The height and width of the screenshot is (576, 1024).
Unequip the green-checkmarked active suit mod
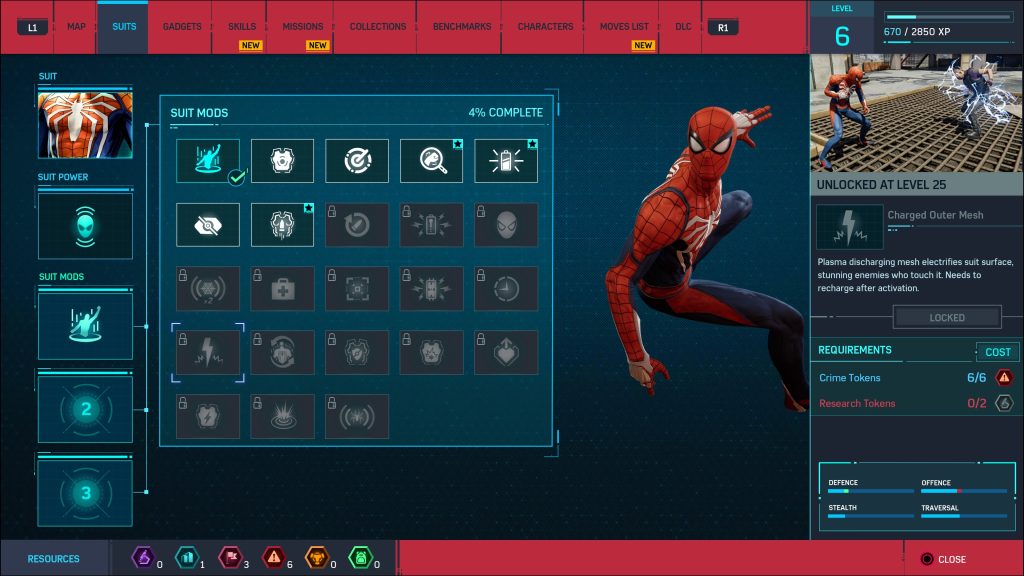pyautogui.click(x=207, y=160)
